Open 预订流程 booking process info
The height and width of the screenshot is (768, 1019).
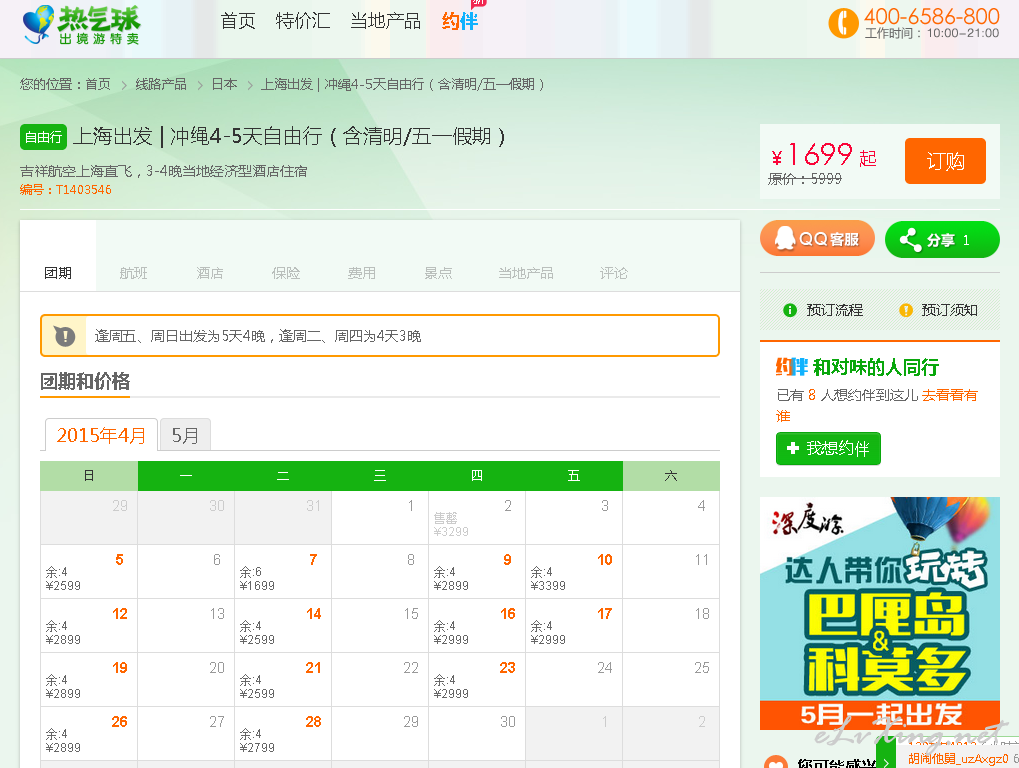[824, 310]
